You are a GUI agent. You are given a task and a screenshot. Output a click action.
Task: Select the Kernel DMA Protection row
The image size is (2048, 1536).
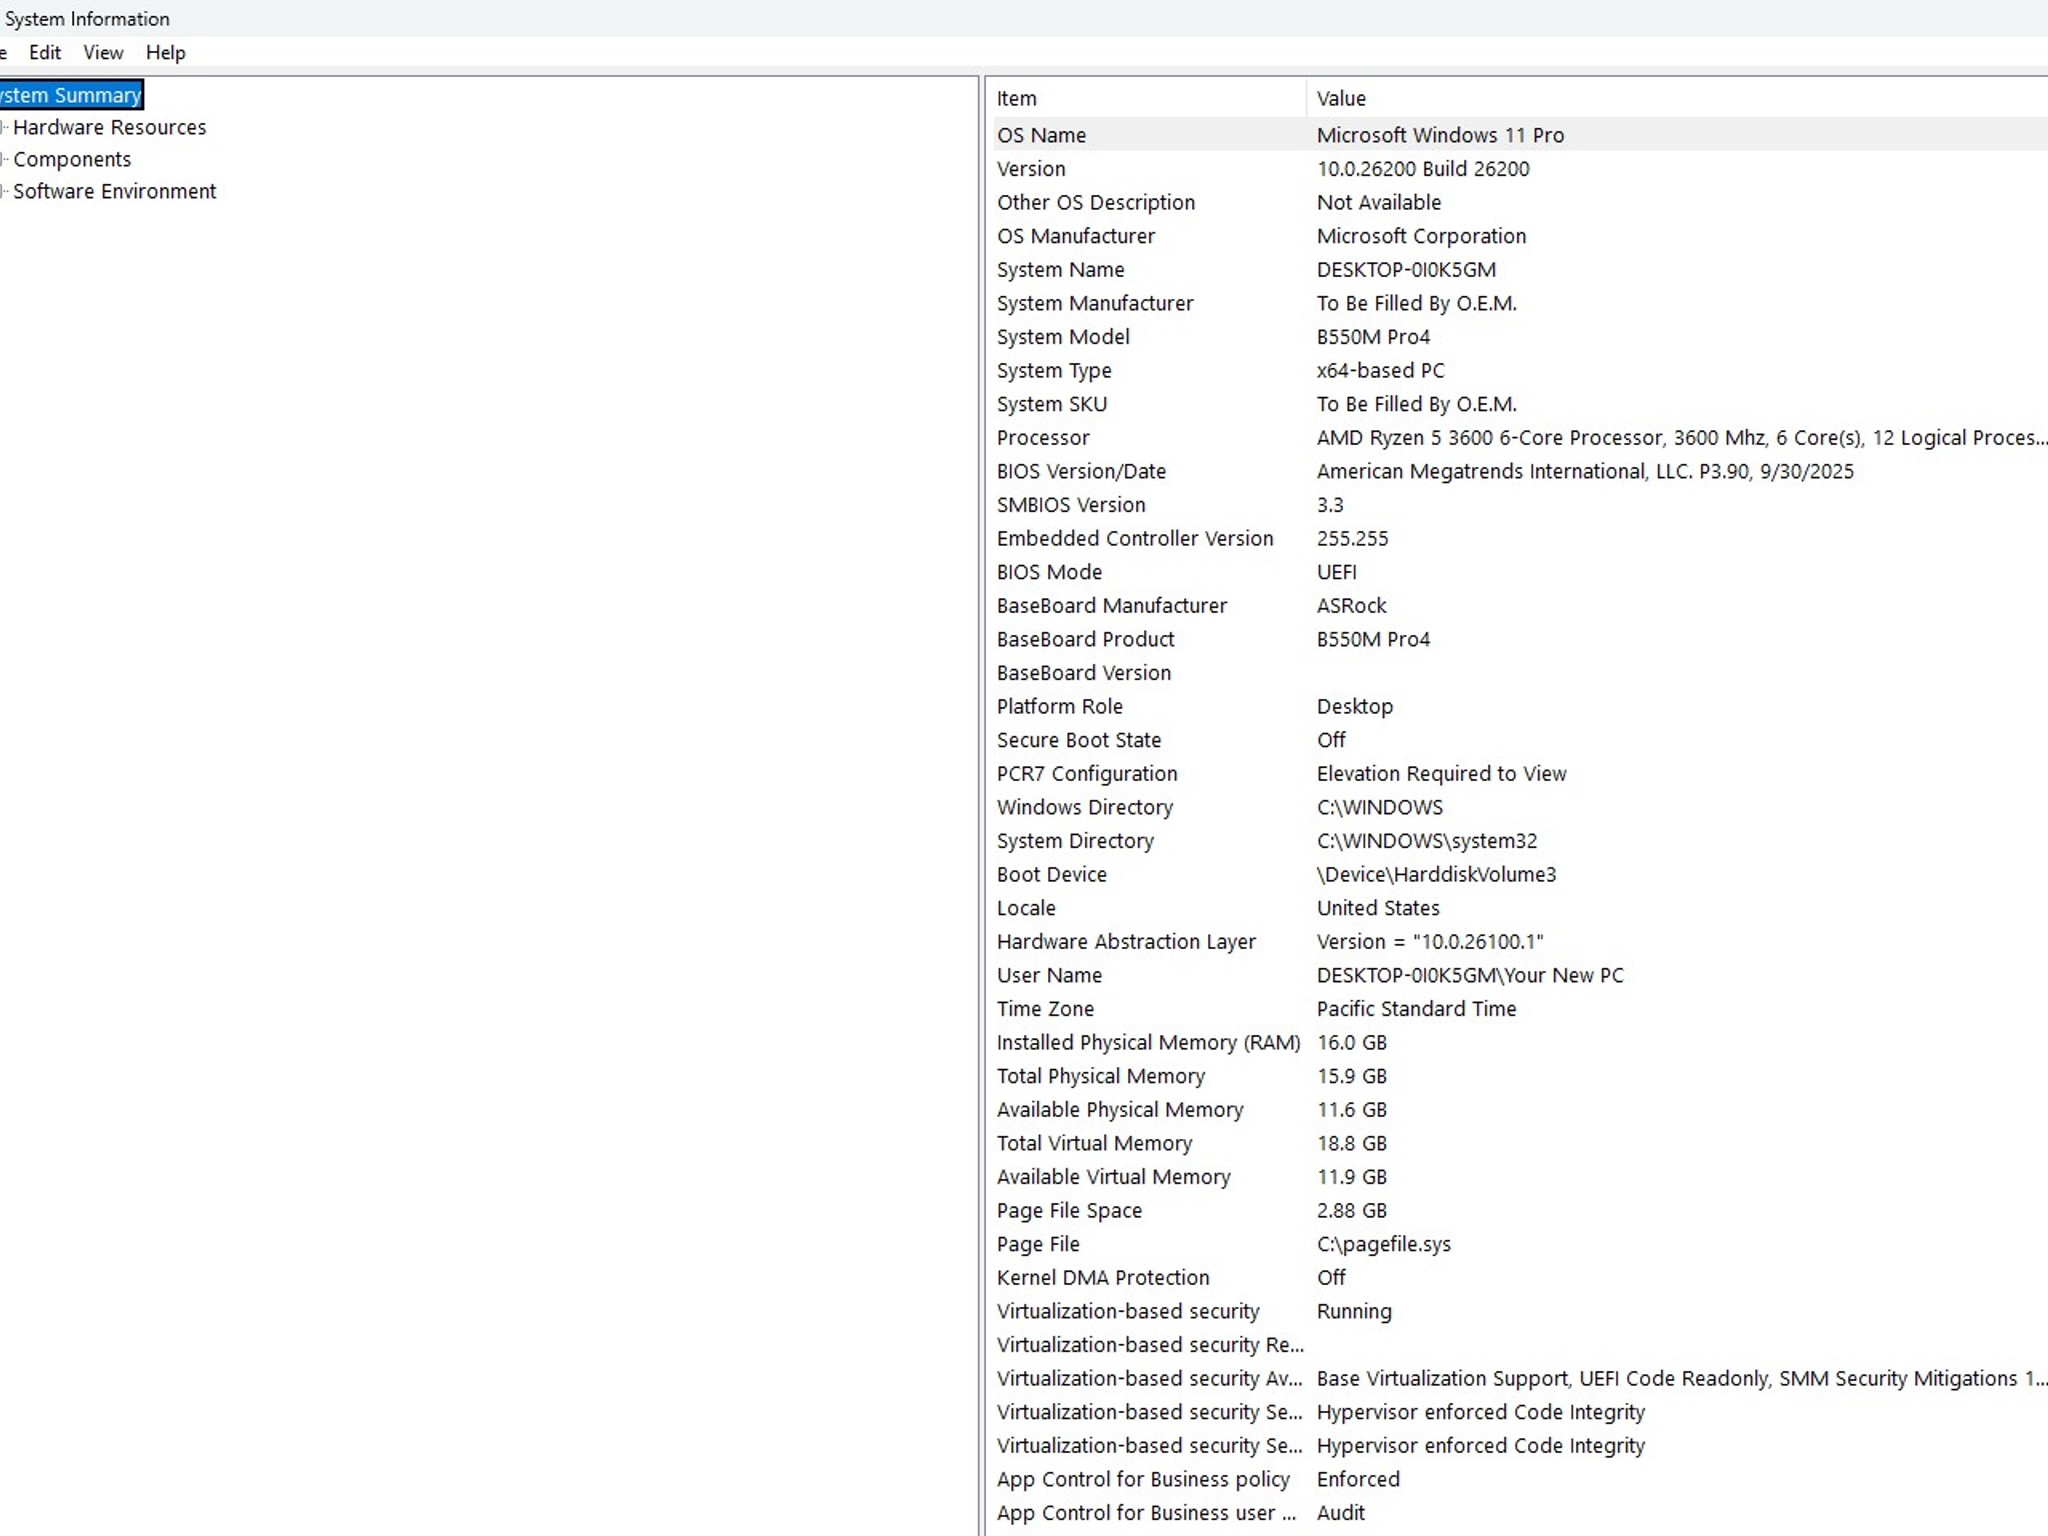coord(1102,1277)
